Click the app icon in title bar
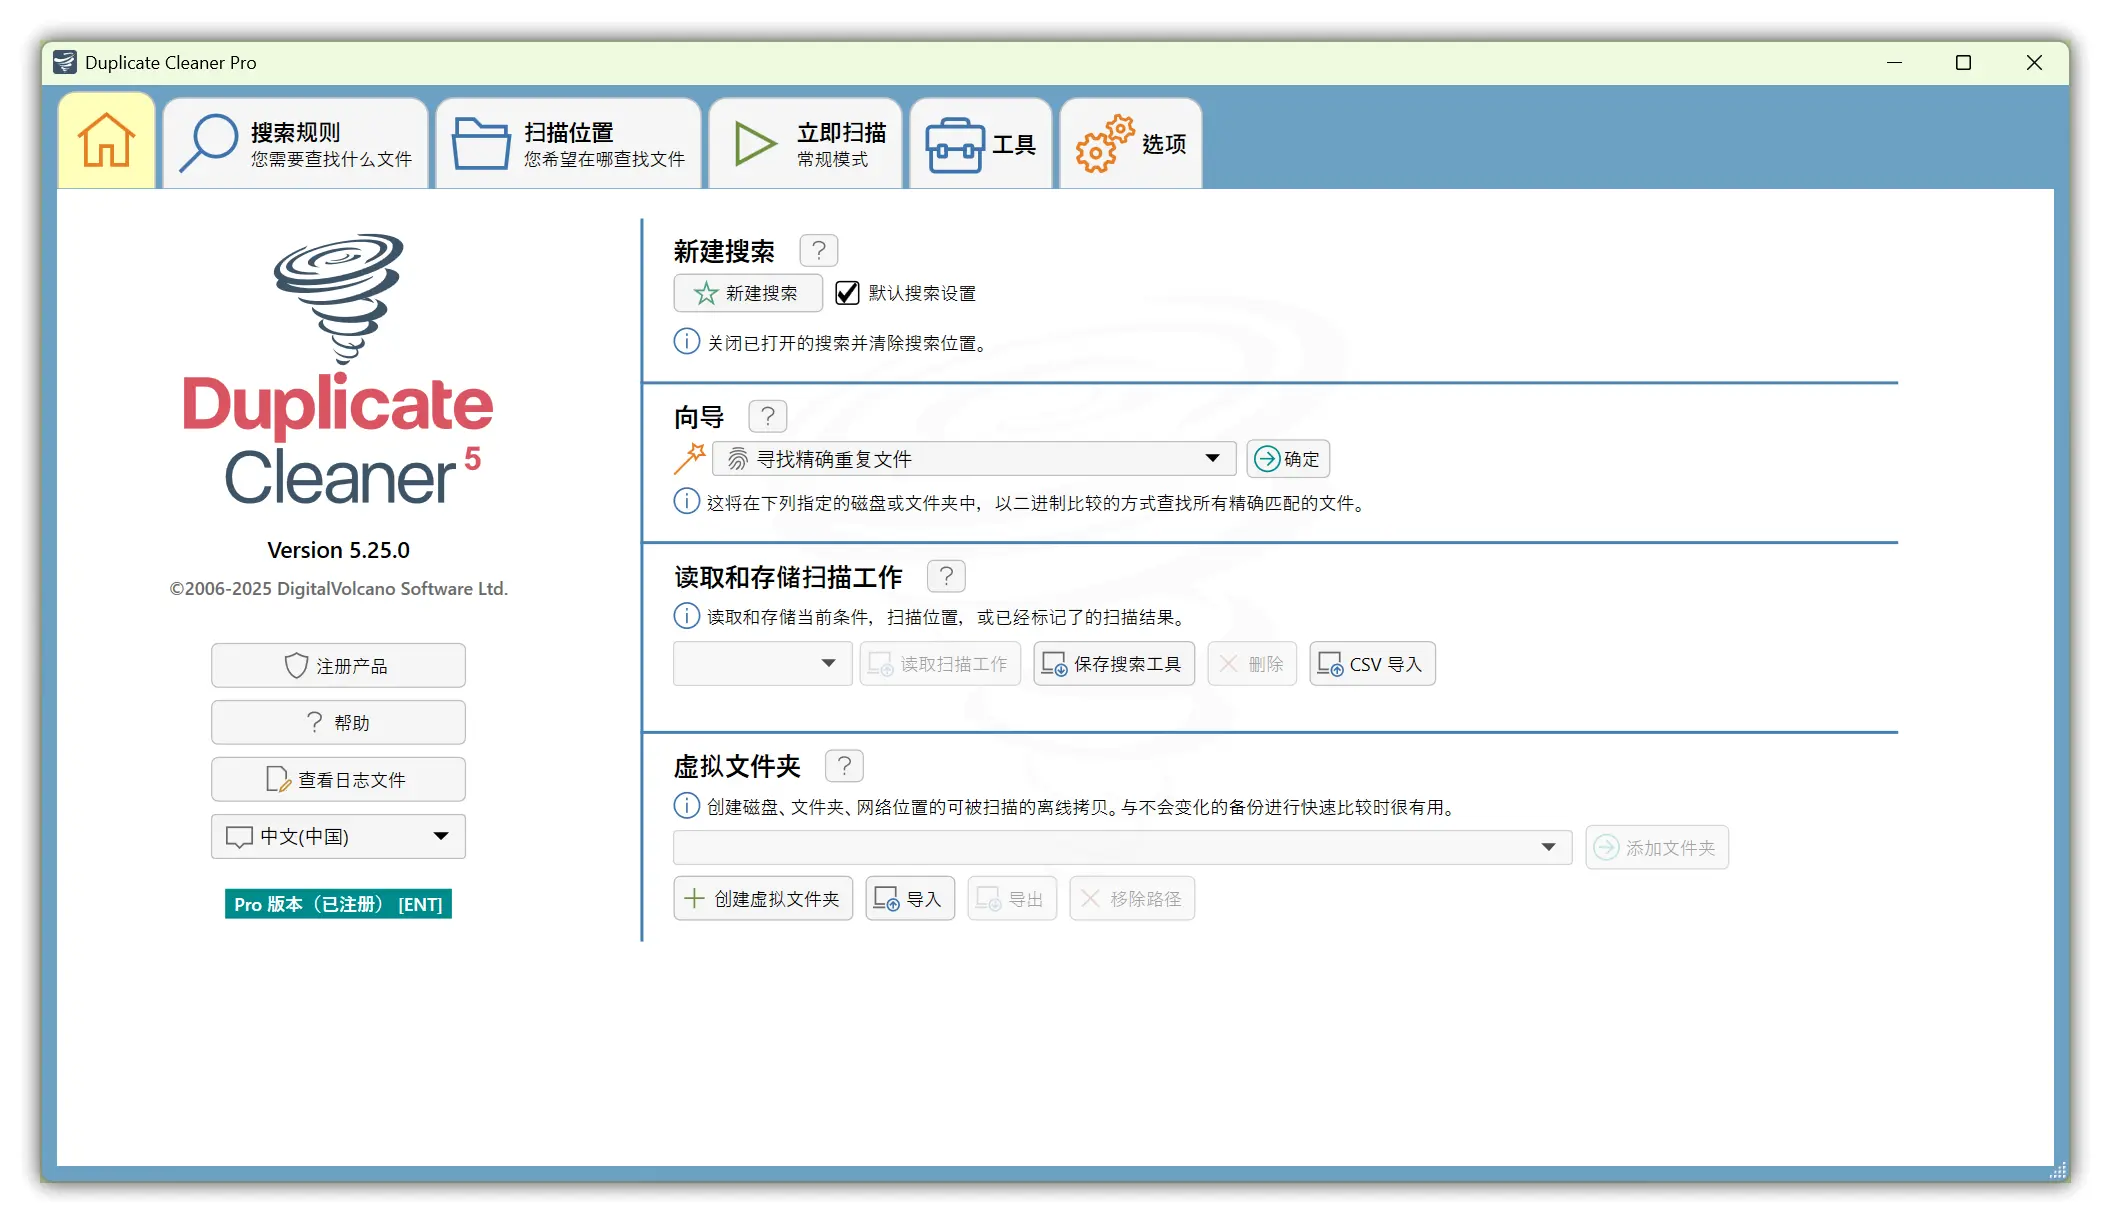The height and width of the screenshot is (1223, 2111). (65, 62)
